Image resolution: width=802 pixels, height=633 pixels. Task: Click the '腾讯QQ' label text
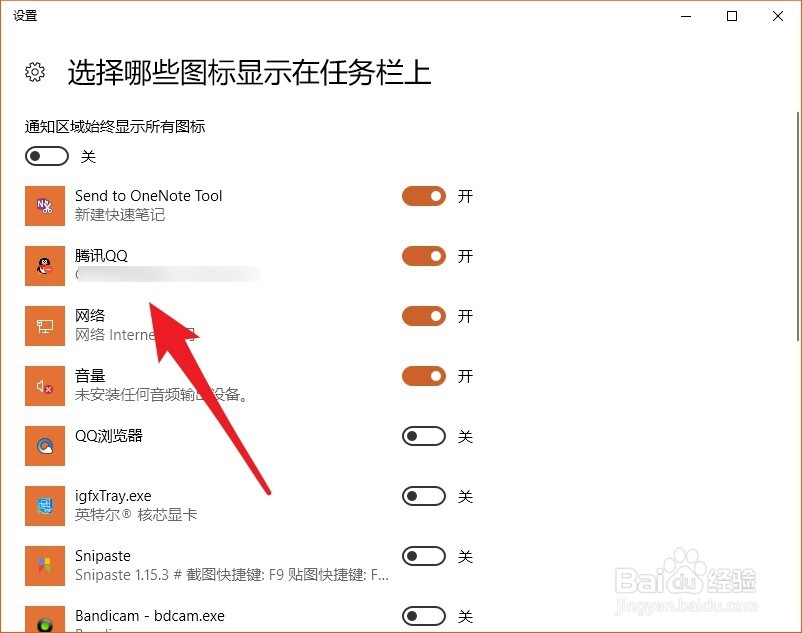(x=101, y=256)
